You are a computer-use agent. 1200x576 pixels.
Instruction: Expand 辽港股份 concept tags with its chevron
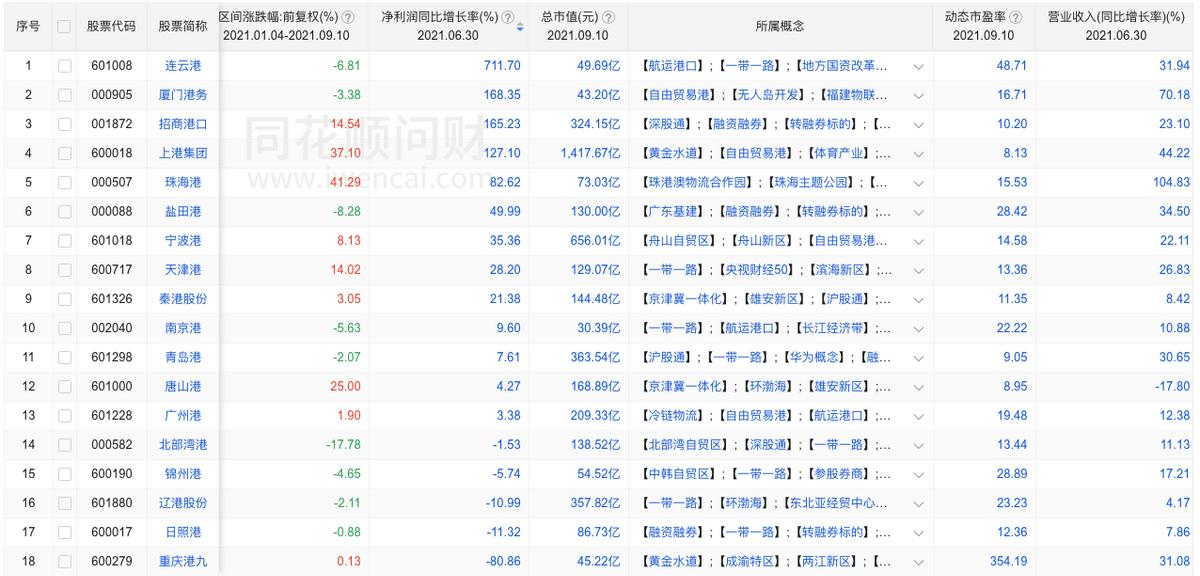[917, 501]
